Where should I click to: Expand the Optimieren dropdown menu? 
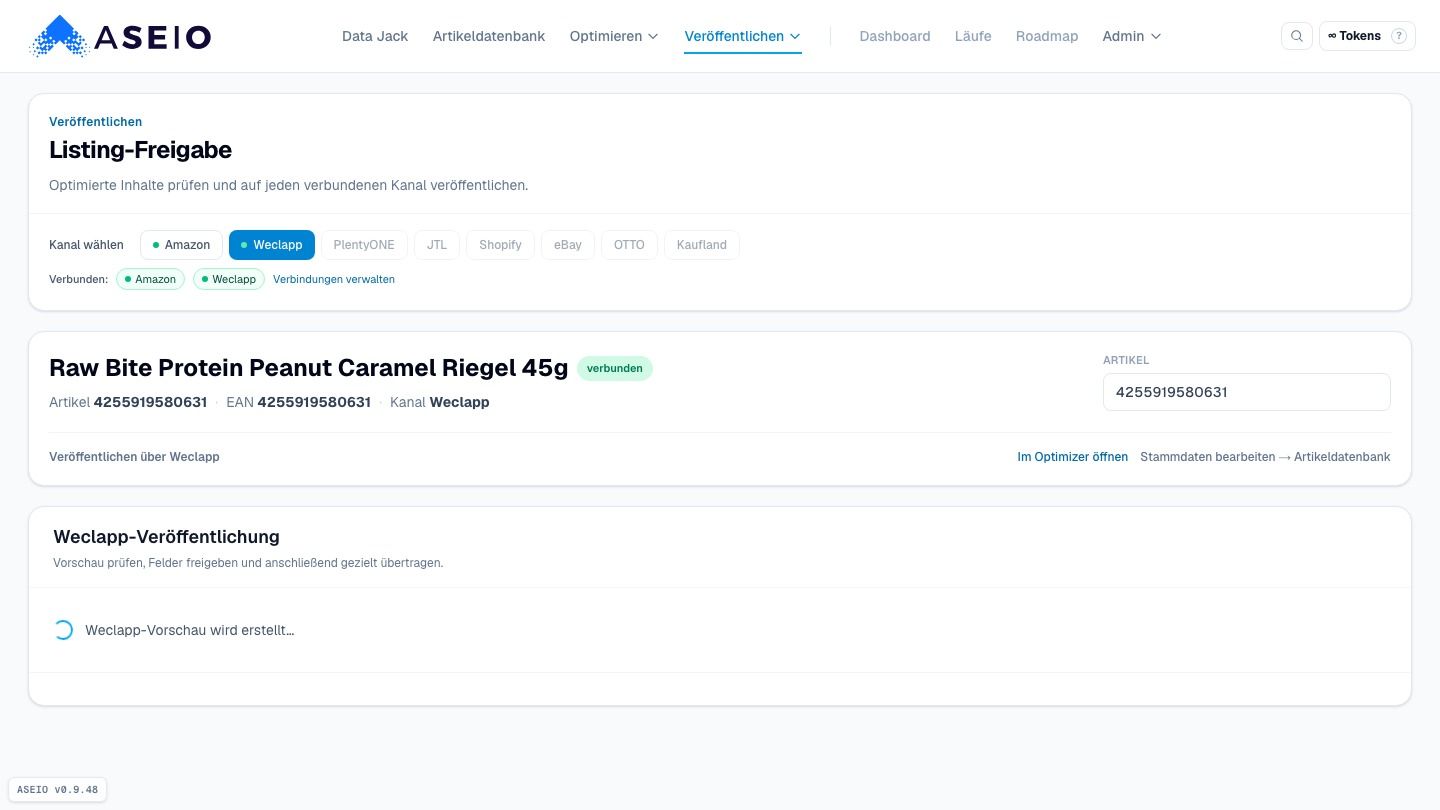point(614,36)
